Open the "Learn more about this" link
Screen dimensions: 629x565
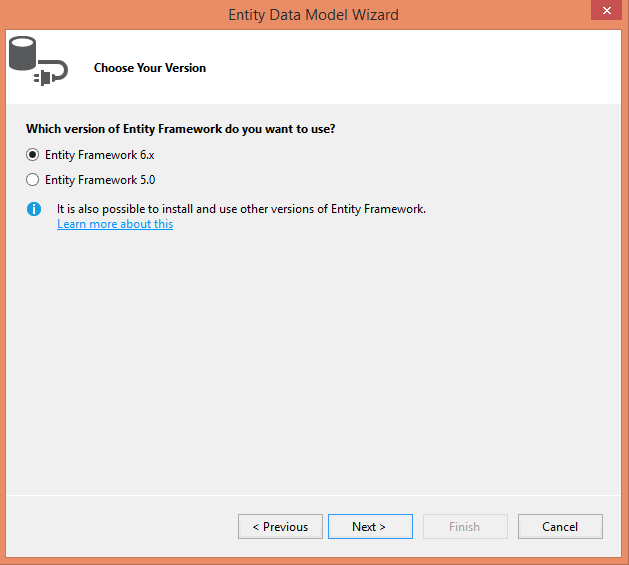[115, 224]
